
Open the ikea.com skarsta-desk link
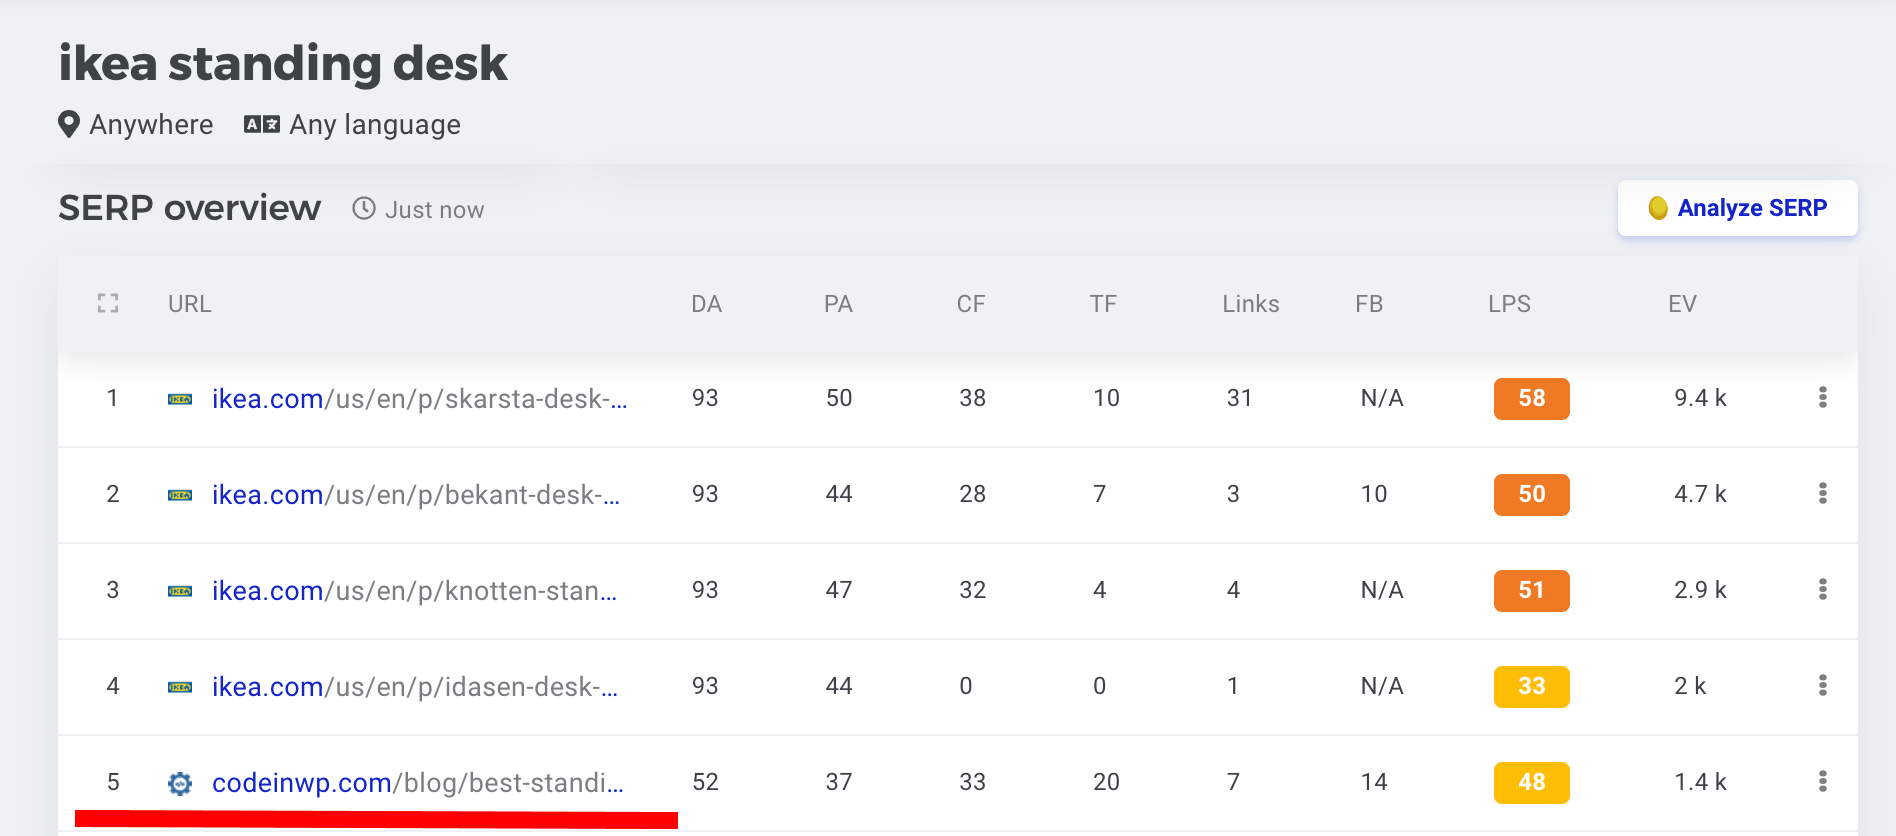tap(420, 399)
